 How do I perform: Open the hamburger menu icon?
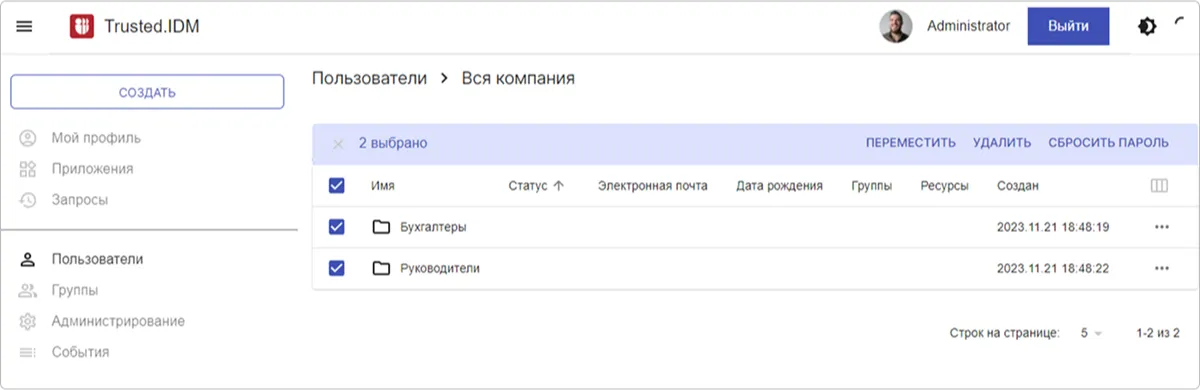coord(25,27)
